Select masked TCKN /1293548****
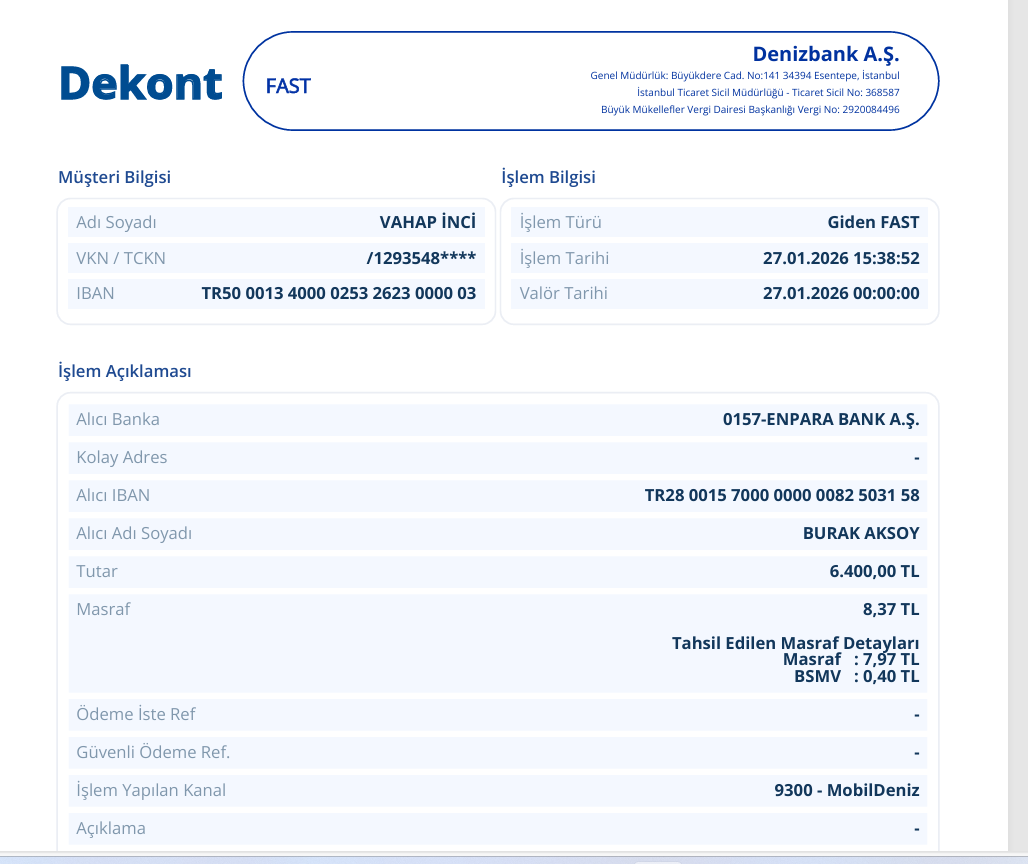Screen dimensions: 1028x864 point(421,258)
